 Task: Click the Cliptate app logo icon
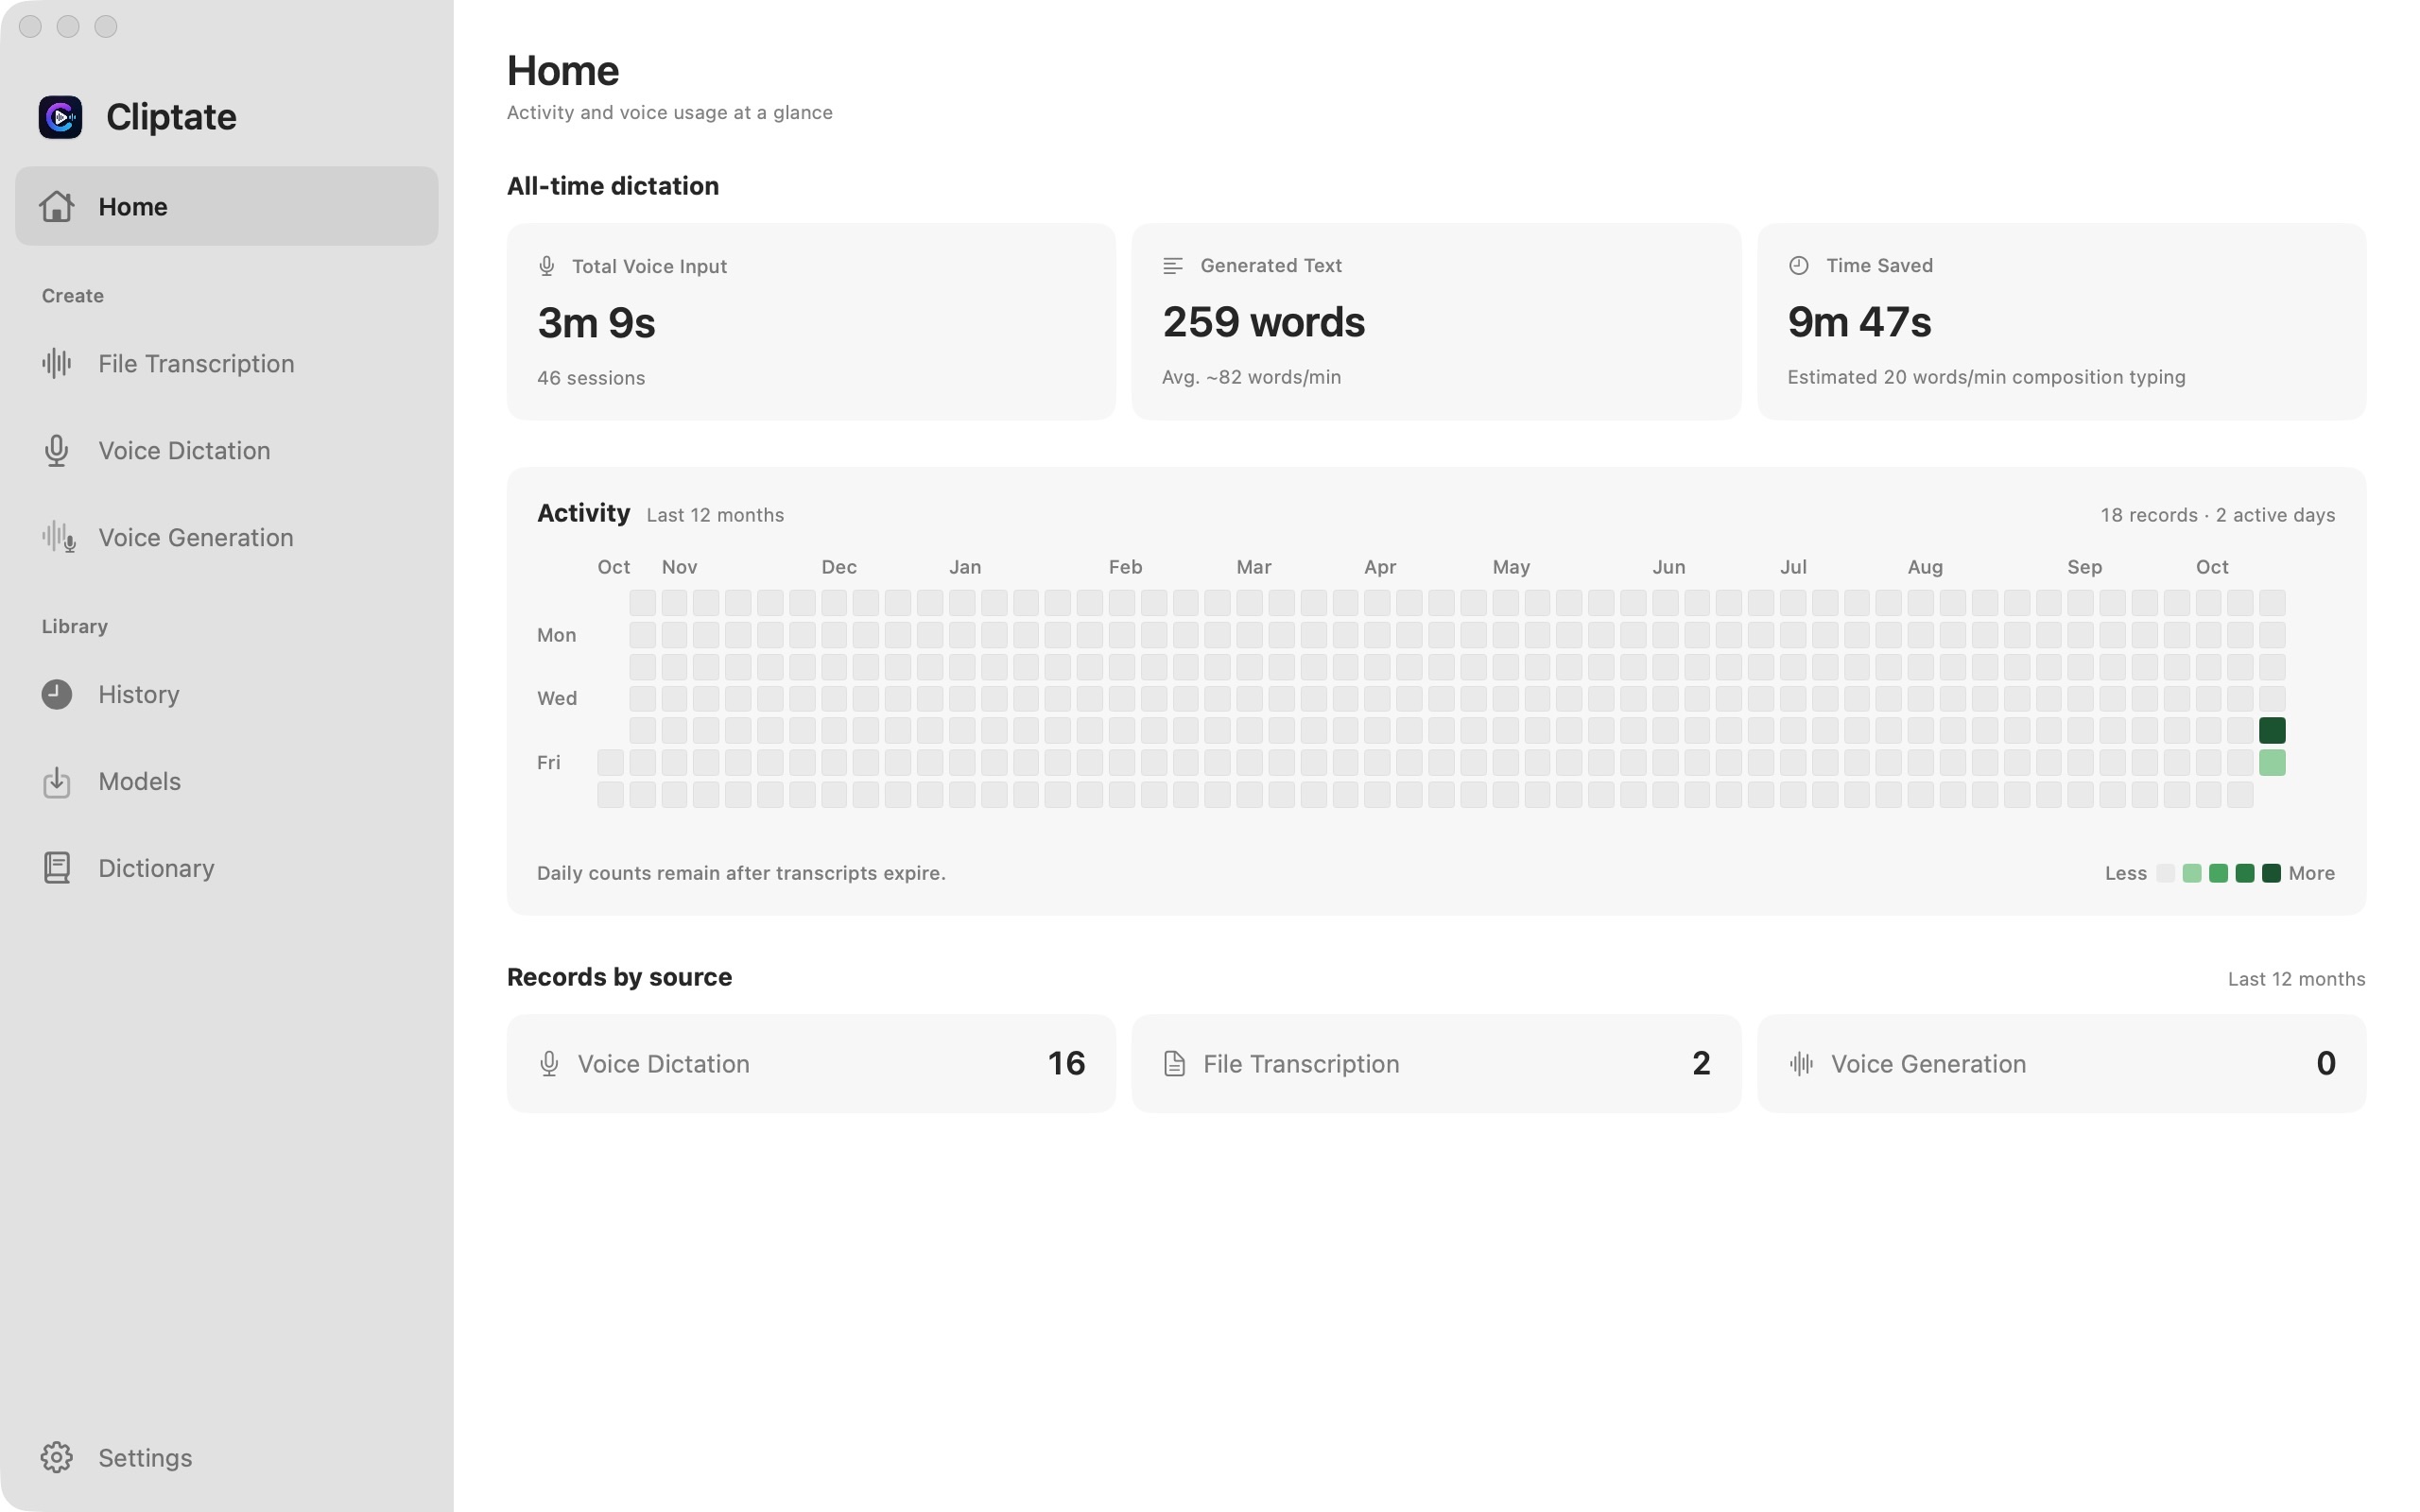pyautogui.click(x=60, y=117)
